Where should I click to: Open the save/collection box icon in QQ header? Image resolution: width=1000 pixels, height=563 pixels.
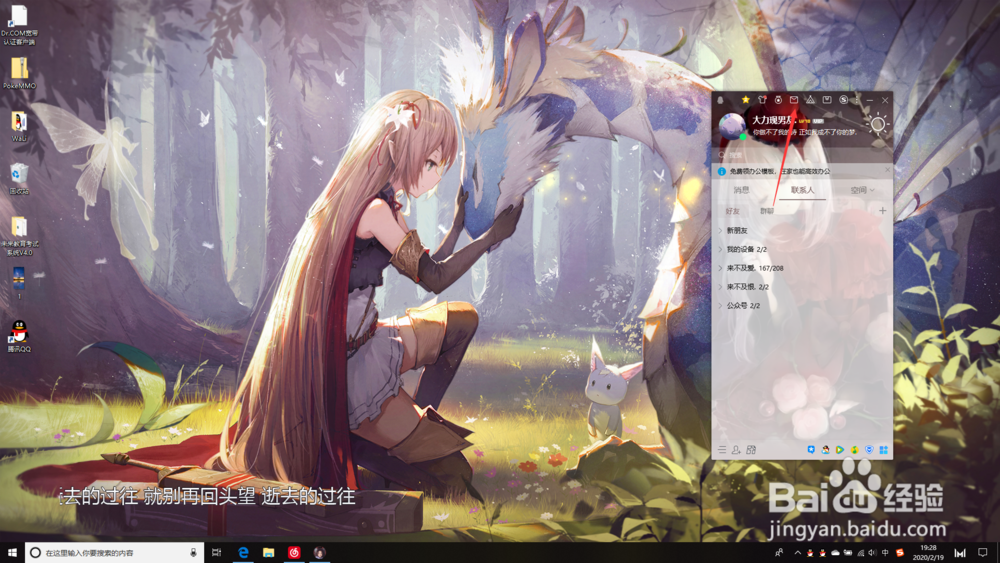[827, 100]
